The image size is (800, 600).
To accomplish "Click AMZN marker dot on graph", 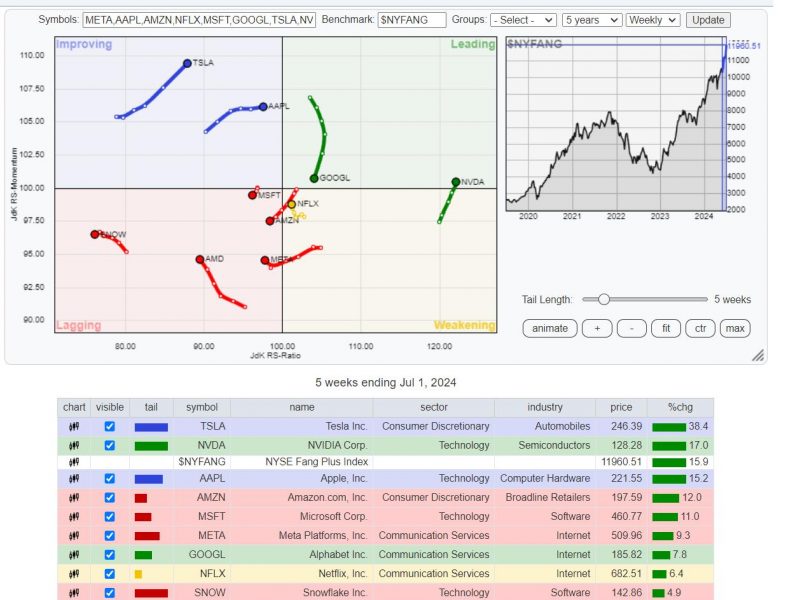I will [270, 221].
